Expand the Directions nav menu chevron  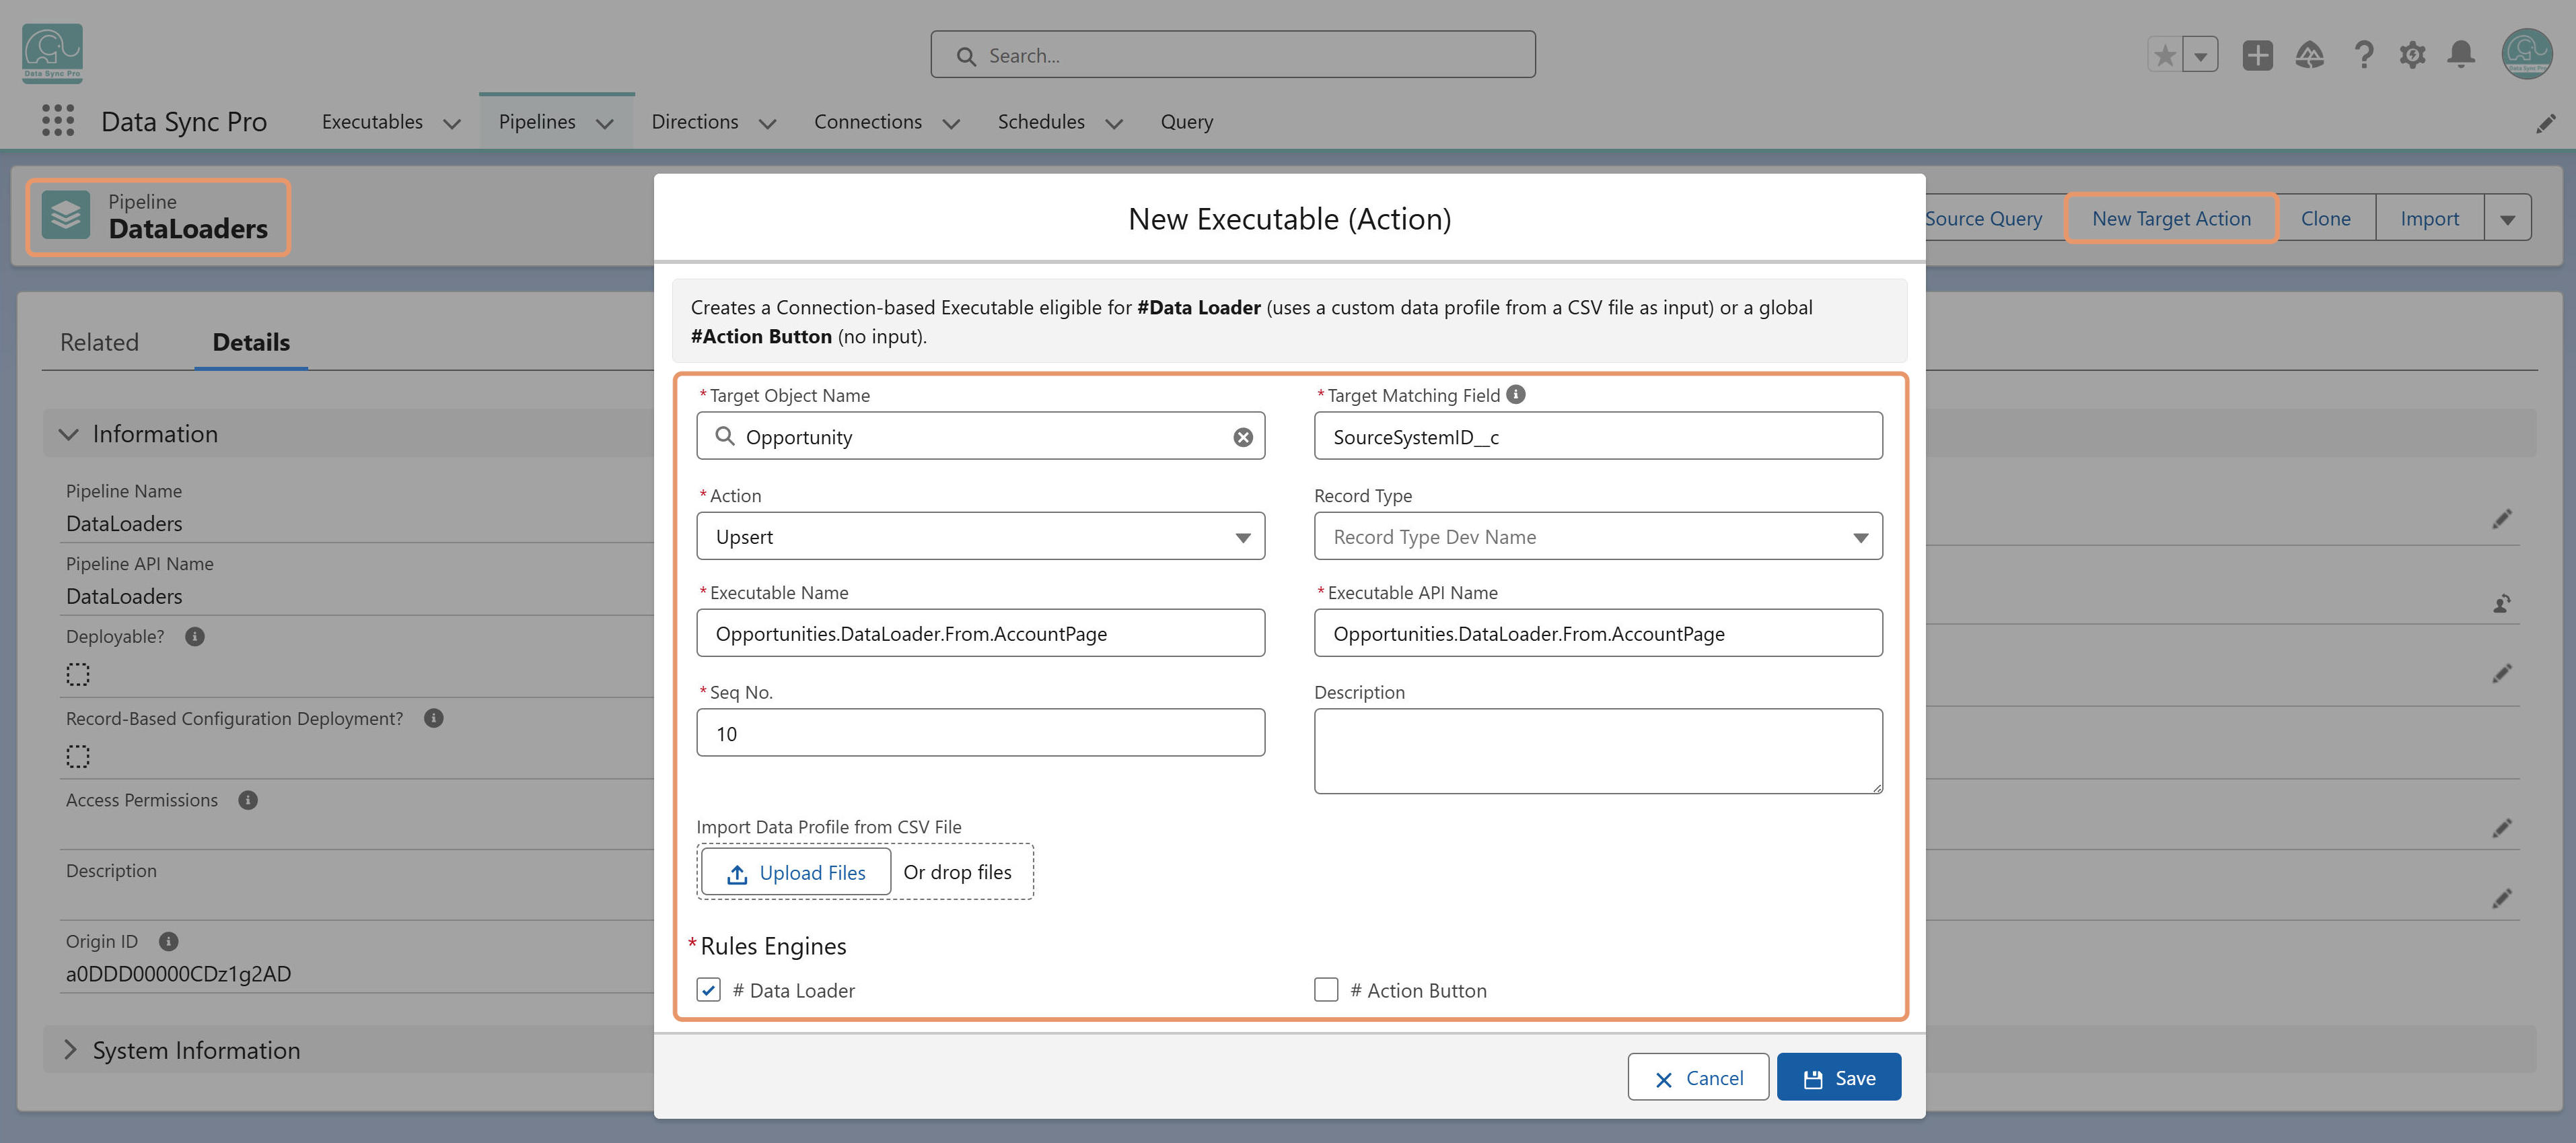tap(768, 123)
